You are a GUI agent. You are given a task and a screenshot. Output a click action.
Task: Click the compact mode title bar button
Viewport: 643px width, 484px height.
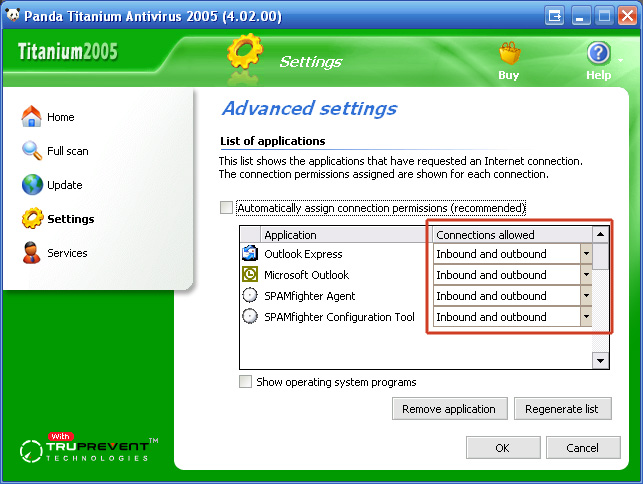(x=554, y=16)
